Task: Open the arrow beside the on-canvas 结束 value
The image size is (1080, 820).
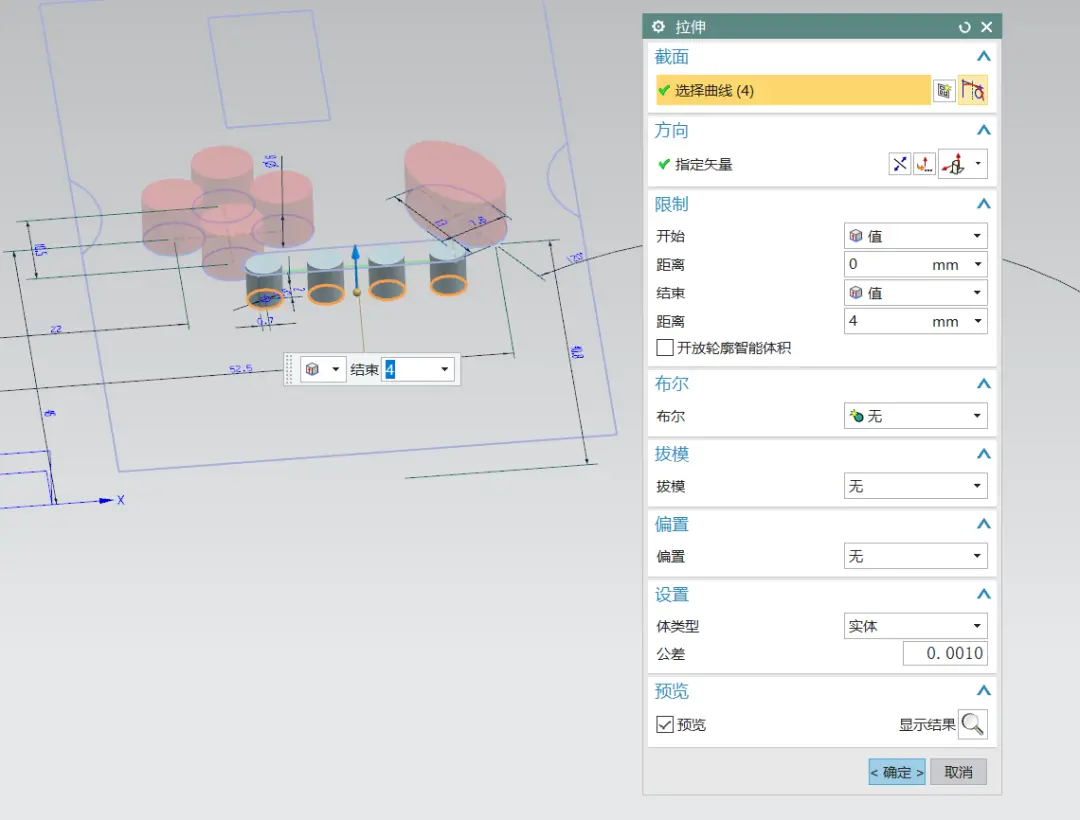Action: pos(445,370)
